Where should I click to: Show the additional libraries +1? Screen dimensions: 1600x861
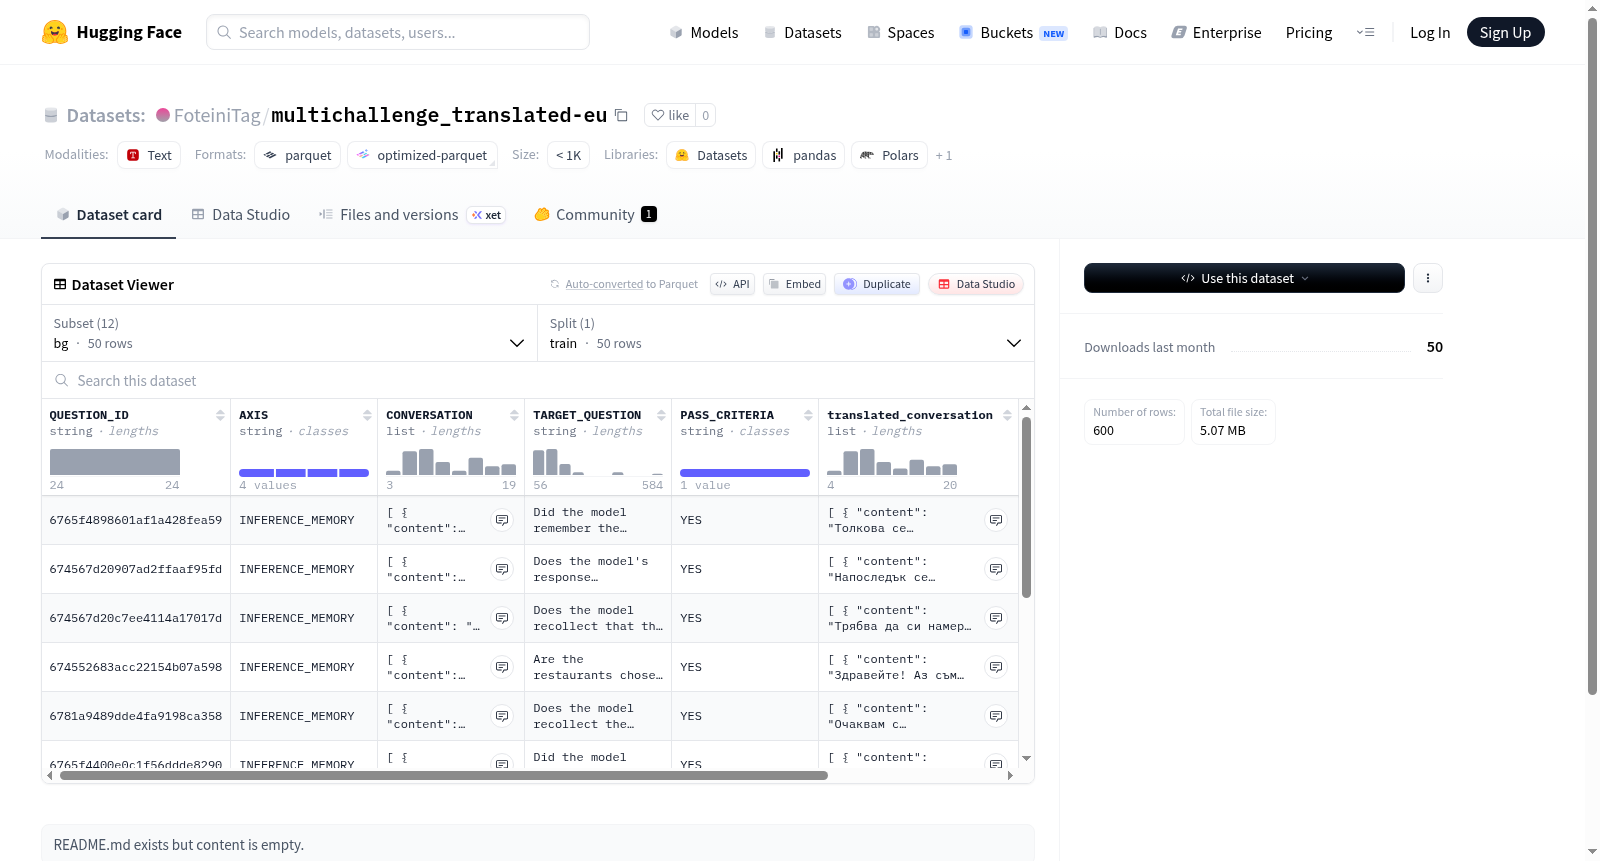click(944, 156)
